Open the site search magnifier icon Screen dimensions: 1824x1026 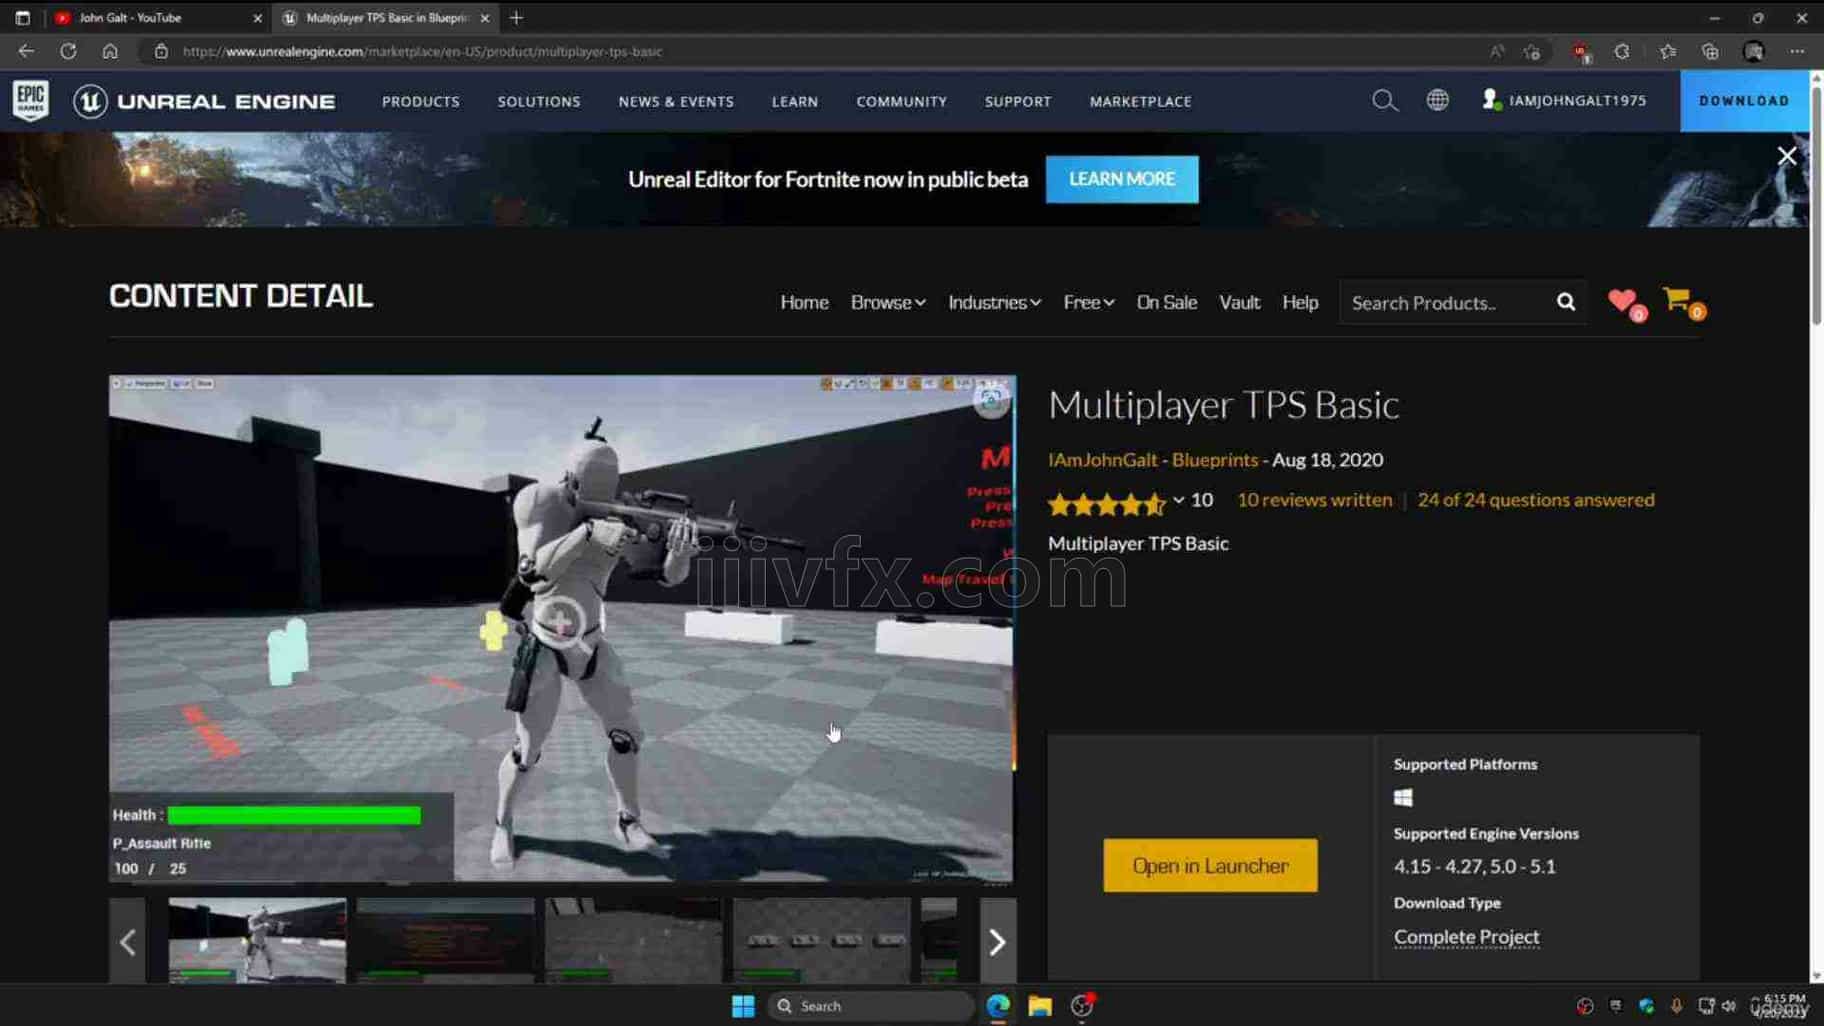(x=1384, y=100)
